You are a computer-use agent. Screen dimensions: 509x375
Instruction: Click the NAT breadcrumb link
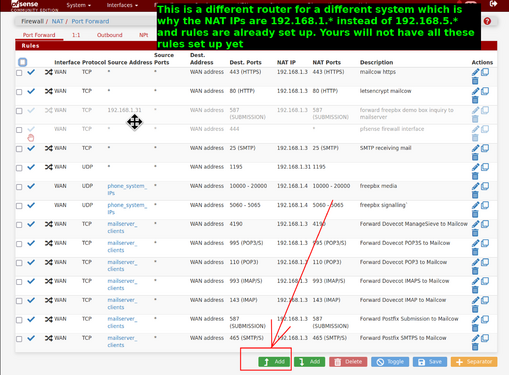click(x=57, y=21)
